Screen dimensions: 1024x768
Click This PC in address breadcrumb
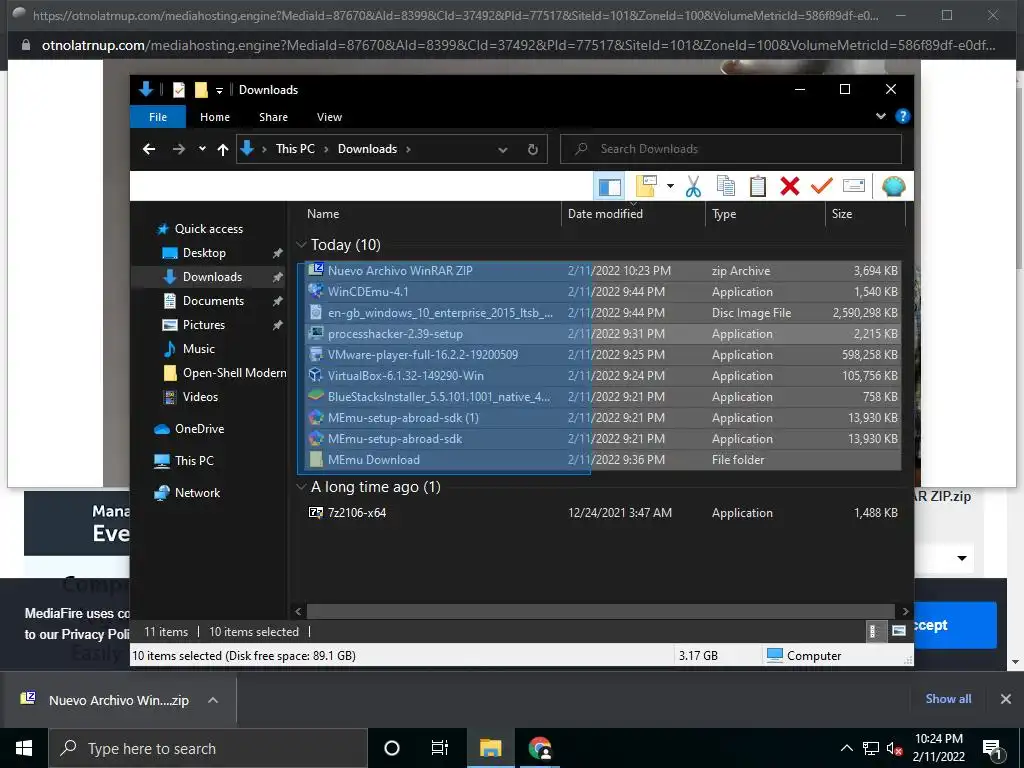coord(295,149)
